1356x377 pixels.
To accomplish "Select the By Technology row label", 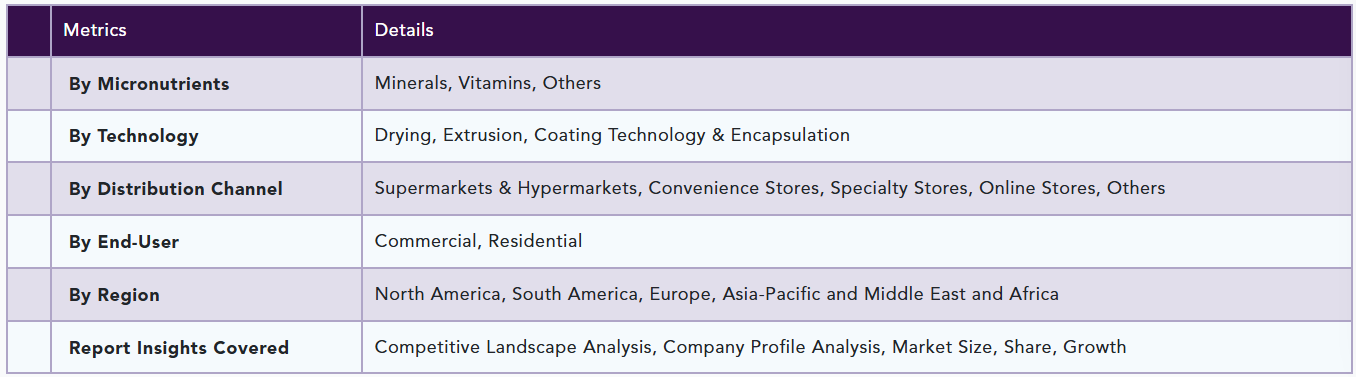I will pos(134,136).
